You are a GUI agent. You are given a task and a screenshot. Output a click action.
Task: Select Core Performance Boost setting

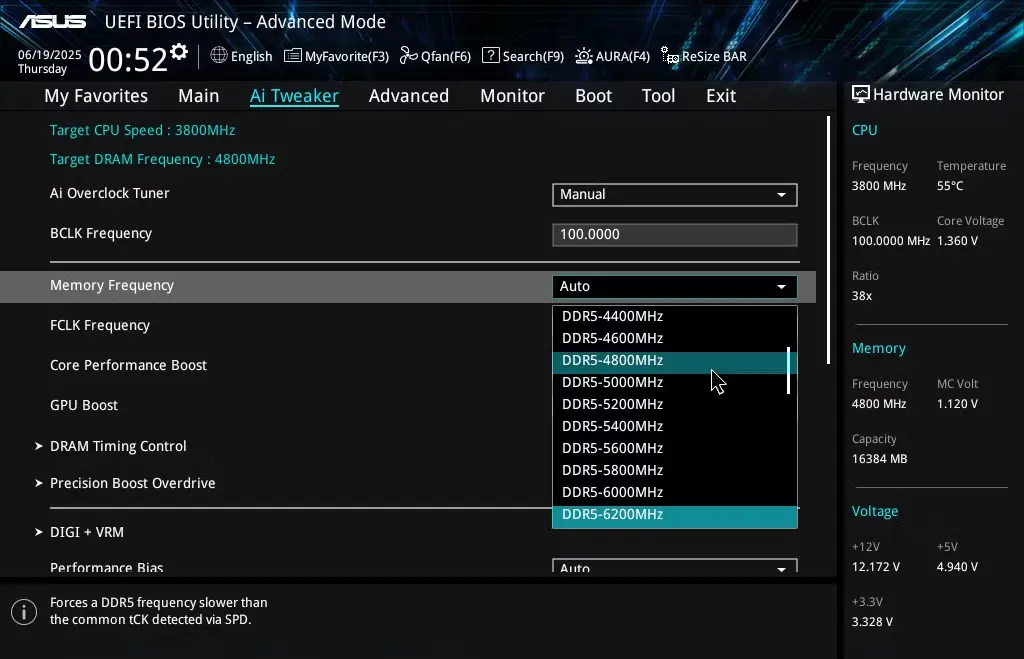coord(128,365)
